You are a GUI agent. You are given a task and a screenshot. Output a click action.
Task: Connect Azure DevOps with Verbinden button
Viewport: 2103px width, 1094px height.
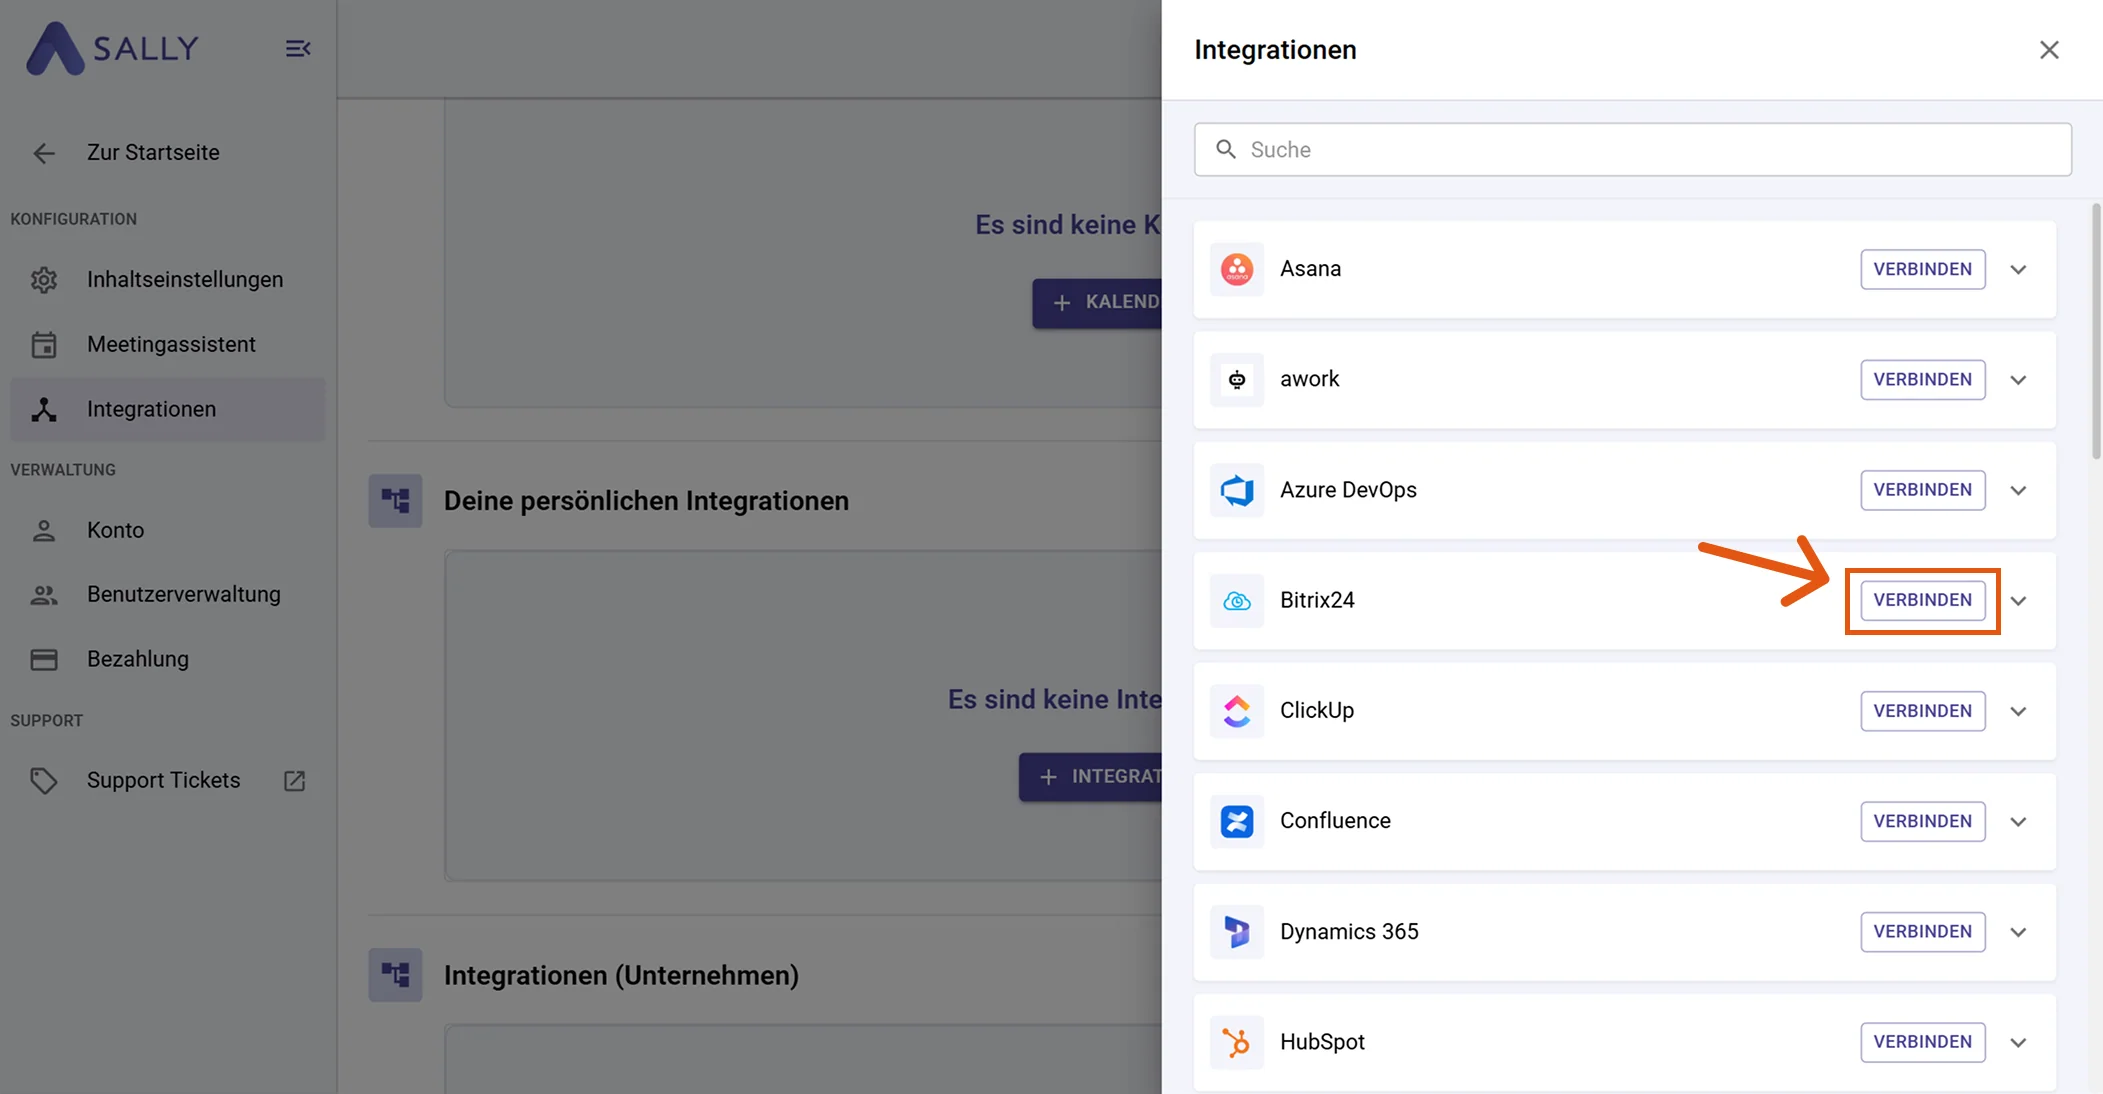pos(1922,490)
